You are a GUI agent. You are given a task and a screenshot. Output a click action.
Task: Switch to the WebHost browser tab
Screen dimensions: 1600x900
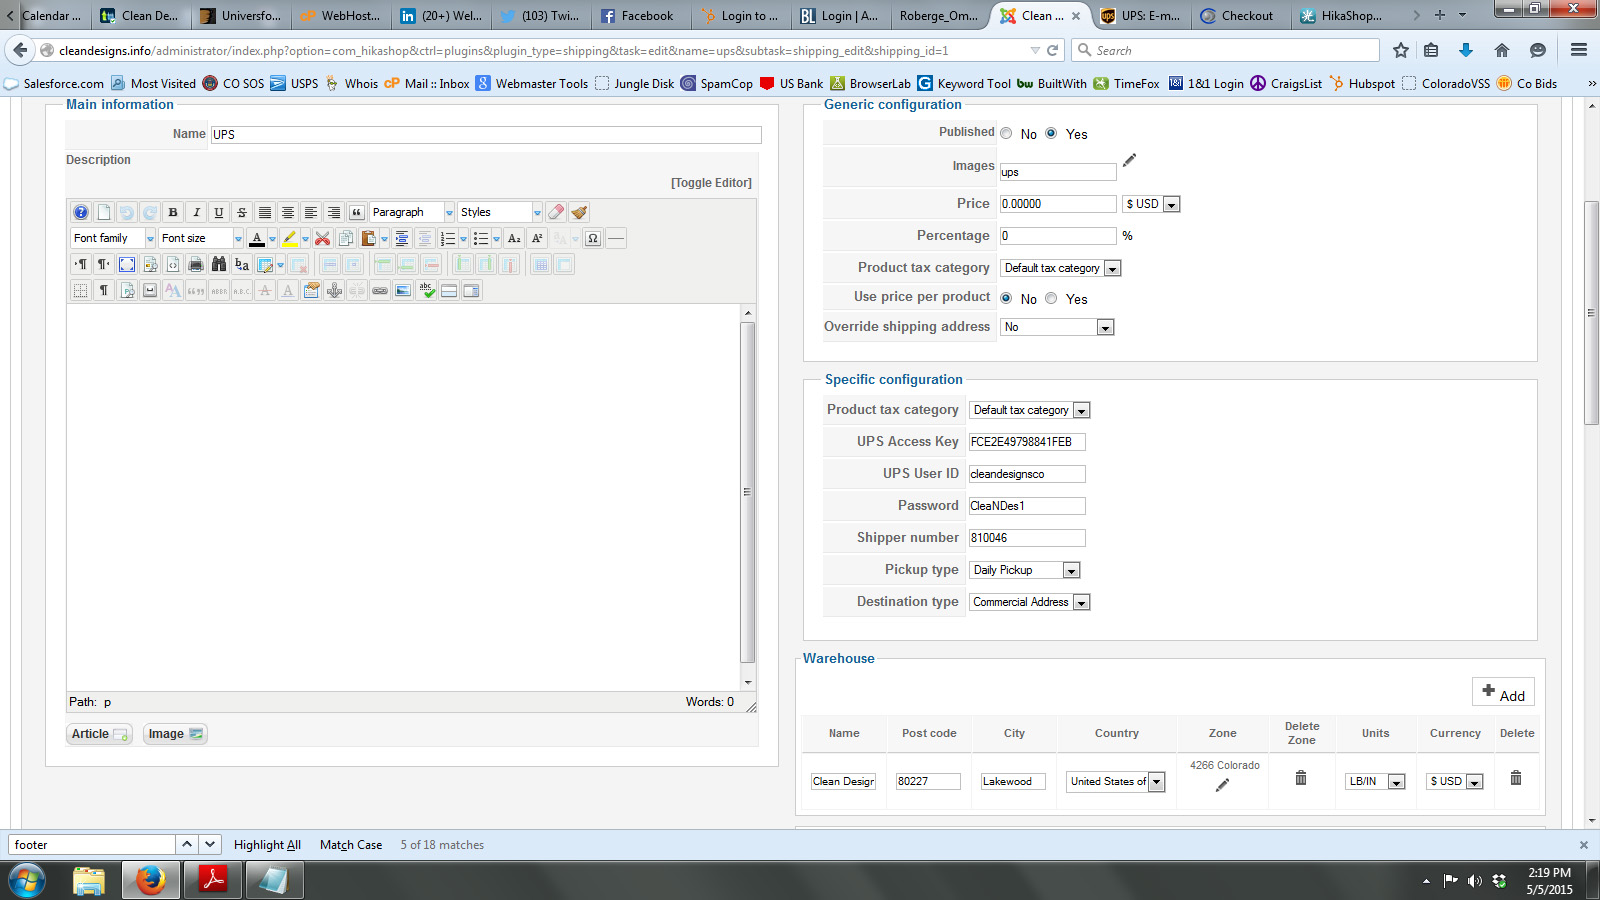tap(340, 15)
